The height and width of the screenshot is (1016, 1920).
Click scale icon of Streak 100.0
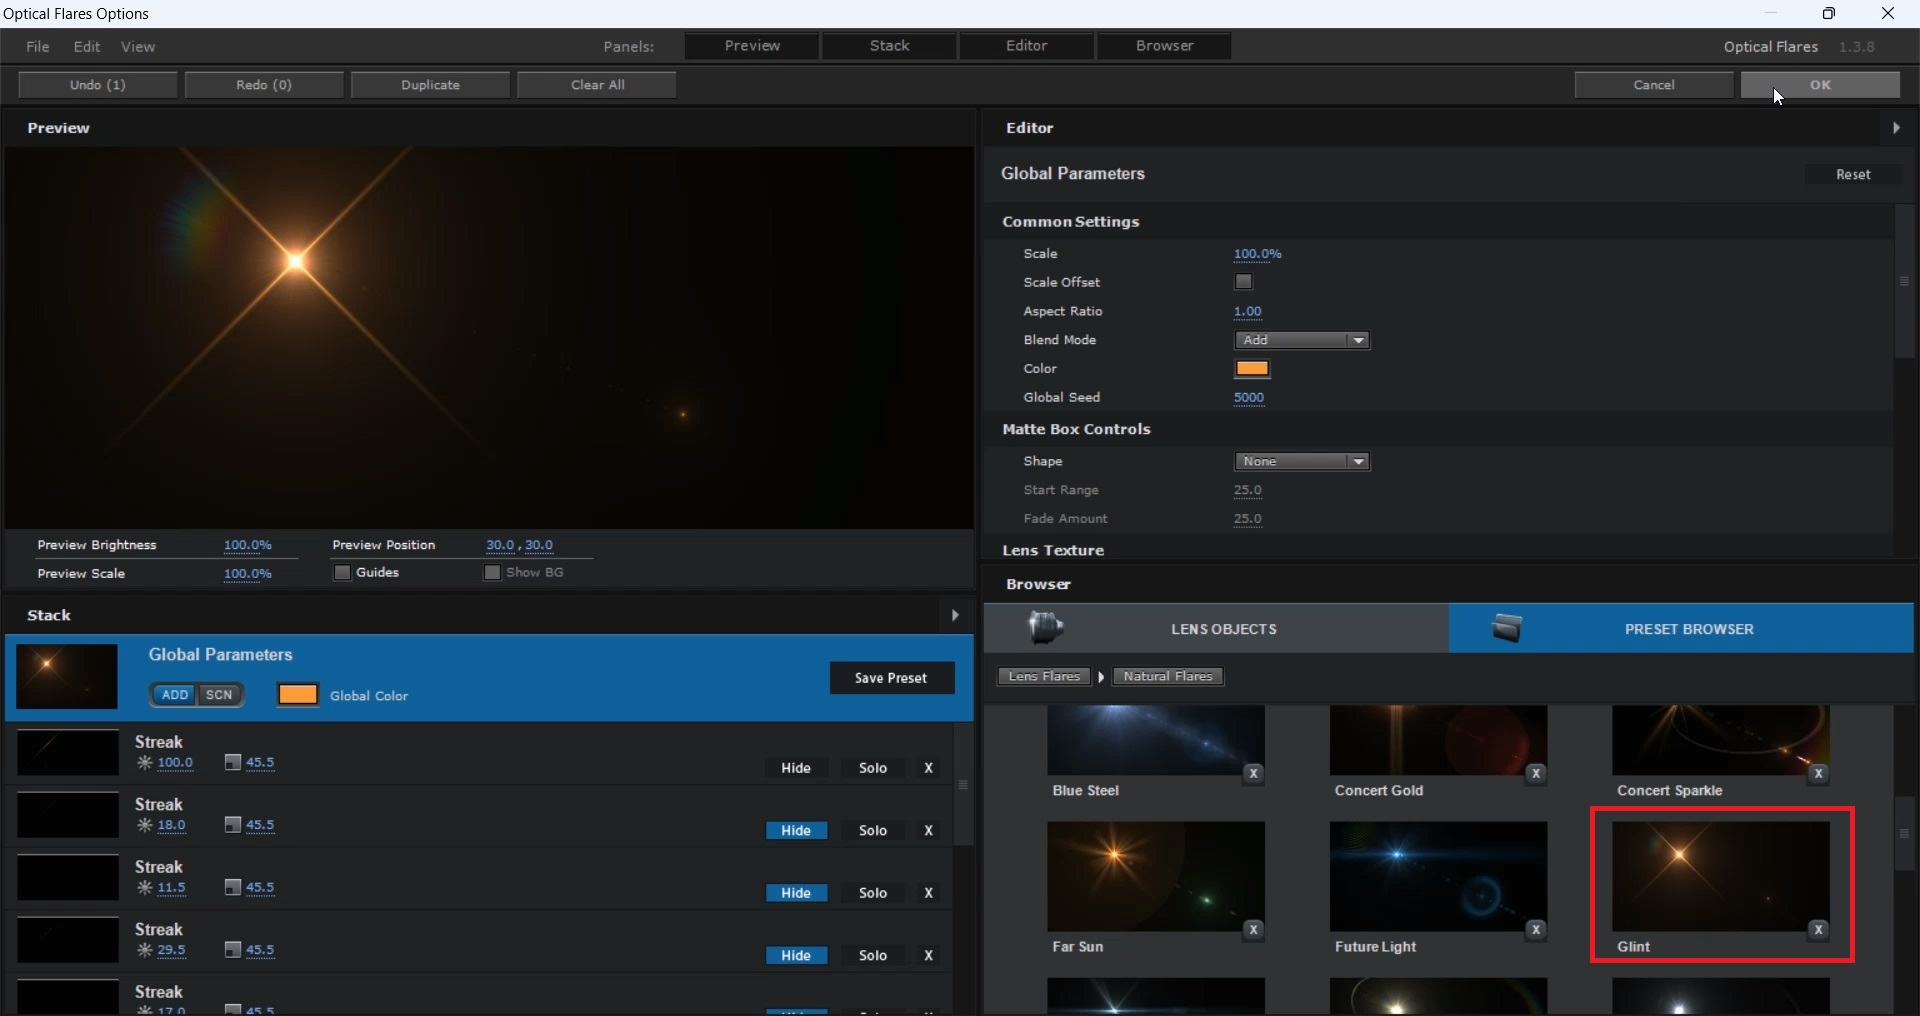click(233, 763)
